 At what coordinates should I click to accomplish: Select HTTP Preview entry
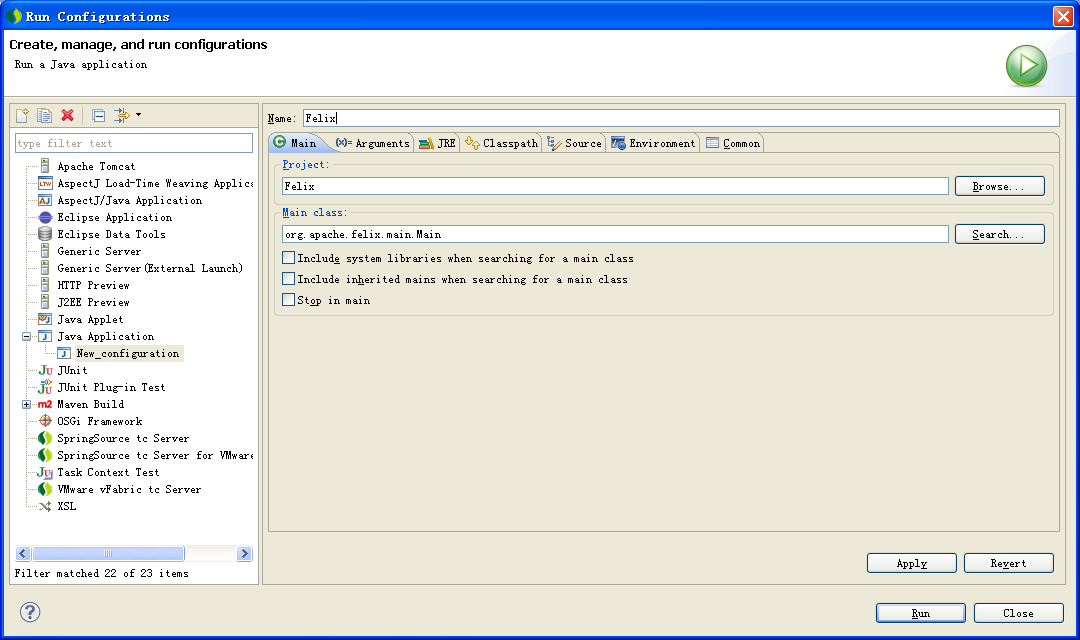click(x=93, y=285)
